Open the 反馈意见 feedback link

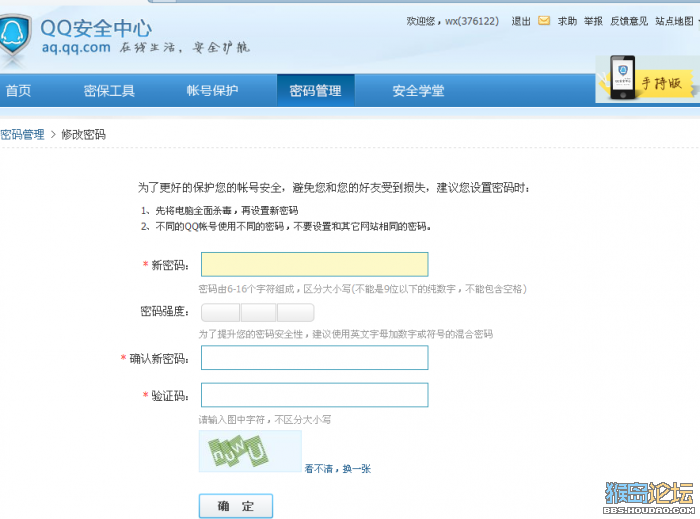pyautogui.click(x=629, y=21)
